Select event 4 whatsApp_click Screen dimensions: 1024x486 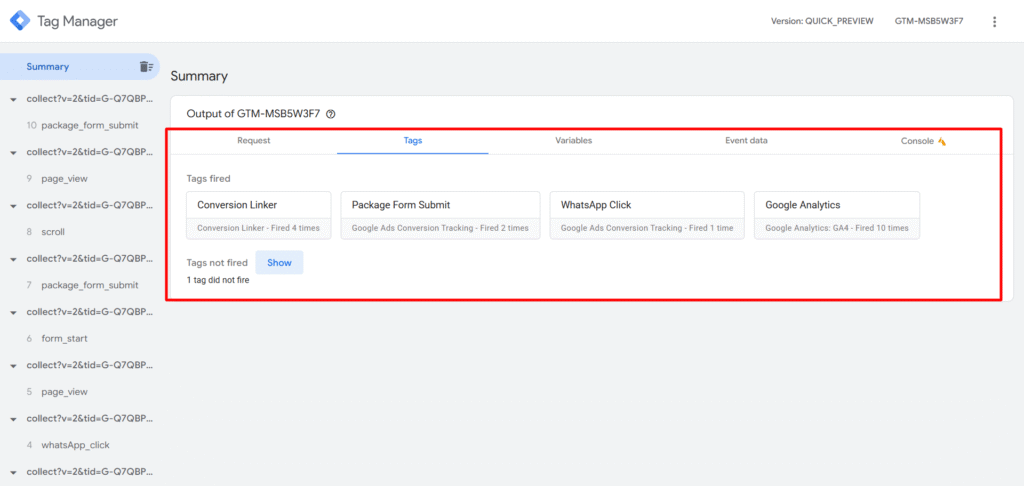[75, 445]
